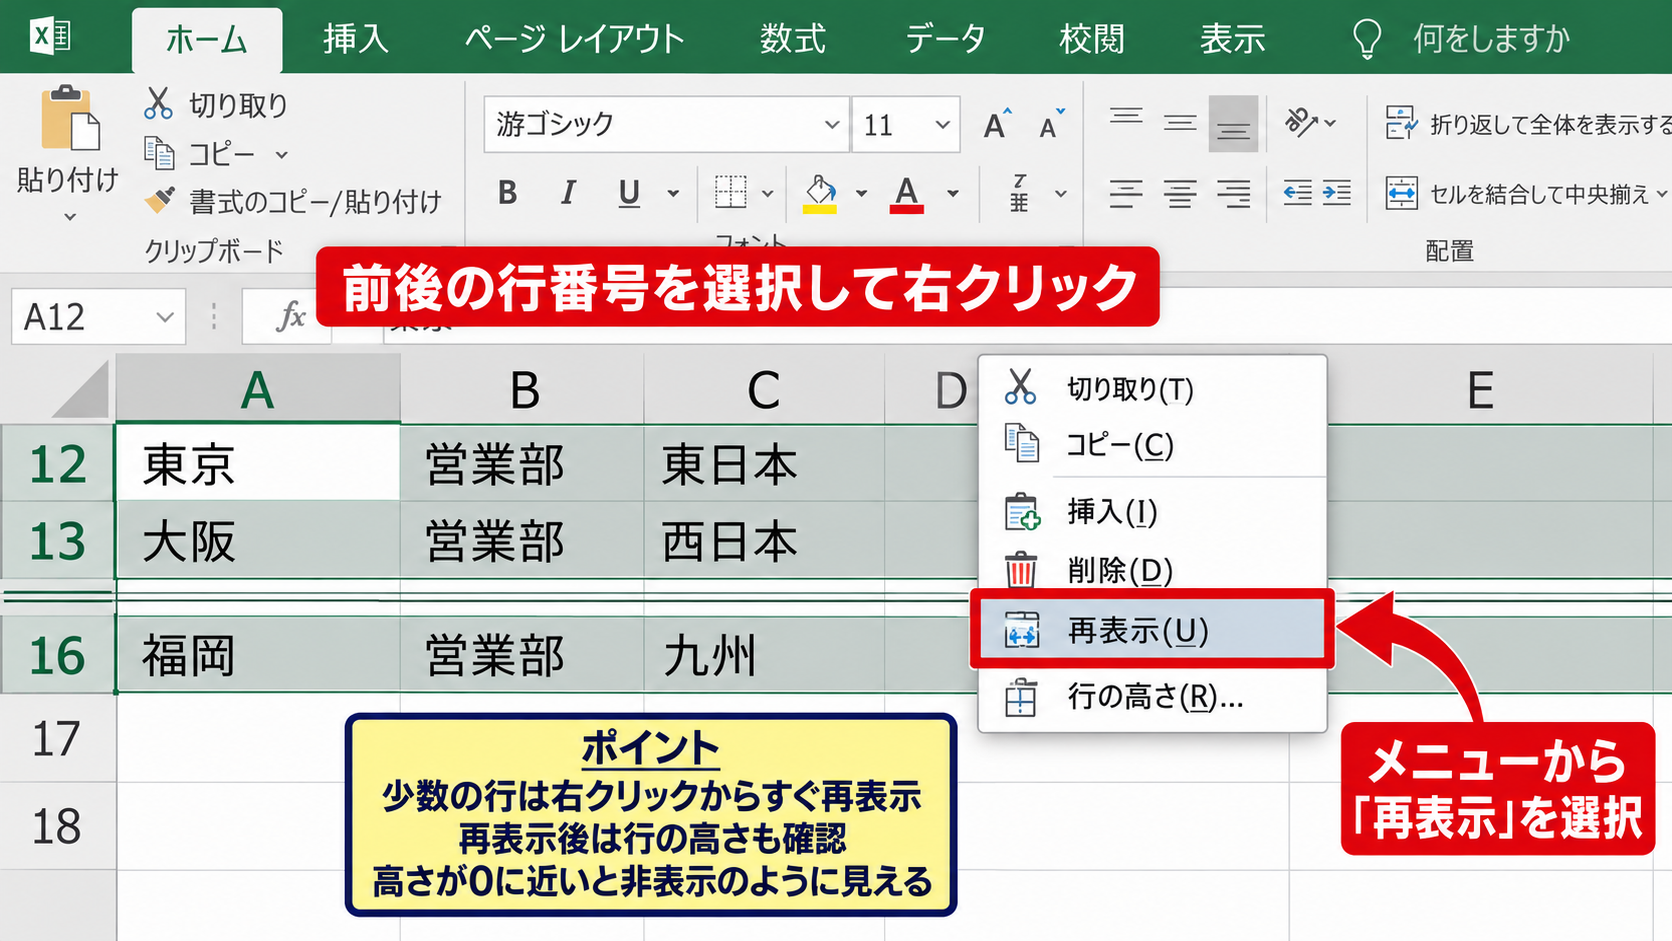Screen dimensions: 1672x941
Task: Choose コピー(C) in the context menu
Action: tap(1152, 444)
